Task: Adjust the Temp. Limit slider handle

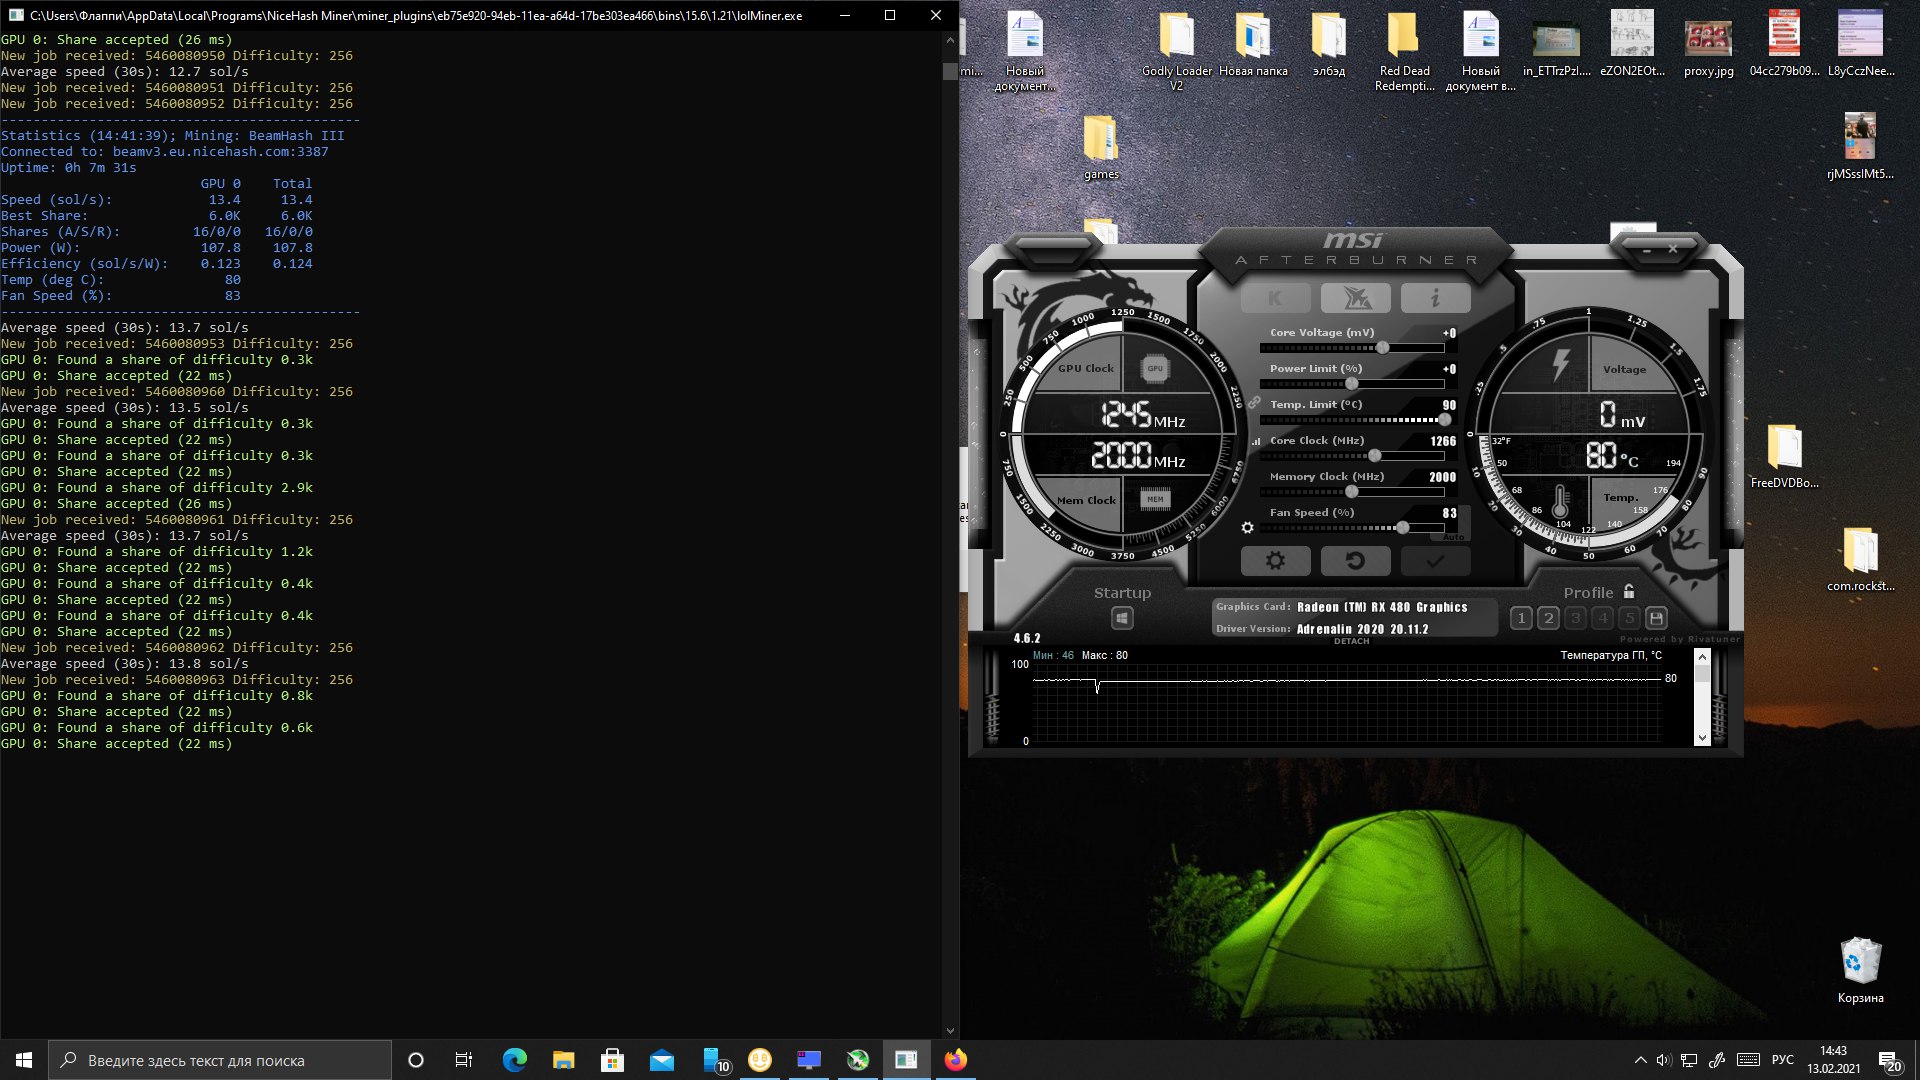Action: coord(1444,420)
